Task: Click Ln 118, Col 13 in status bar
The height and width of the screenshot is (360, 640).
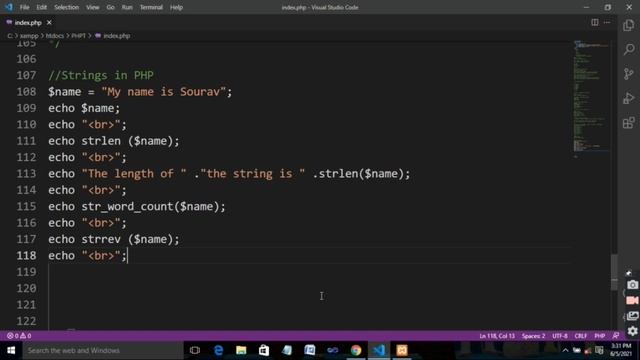Action: 497,336
